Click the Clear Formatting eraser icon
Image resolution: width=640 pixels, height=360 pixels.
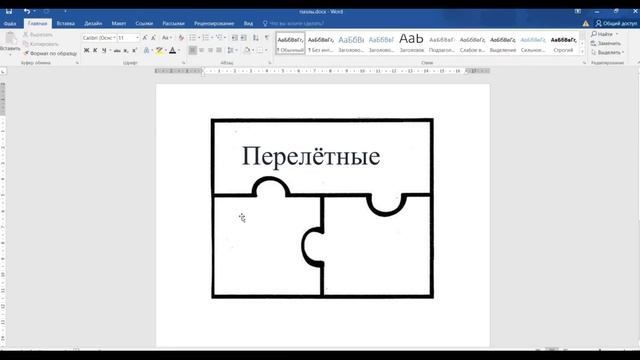(181, 38)
